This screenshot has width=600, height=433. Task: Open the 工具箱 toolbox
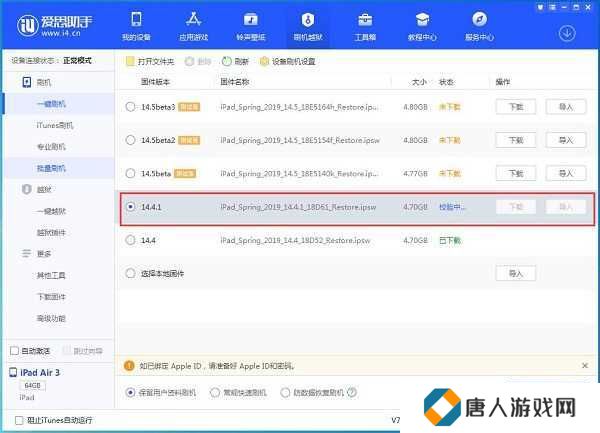point(365,26)
